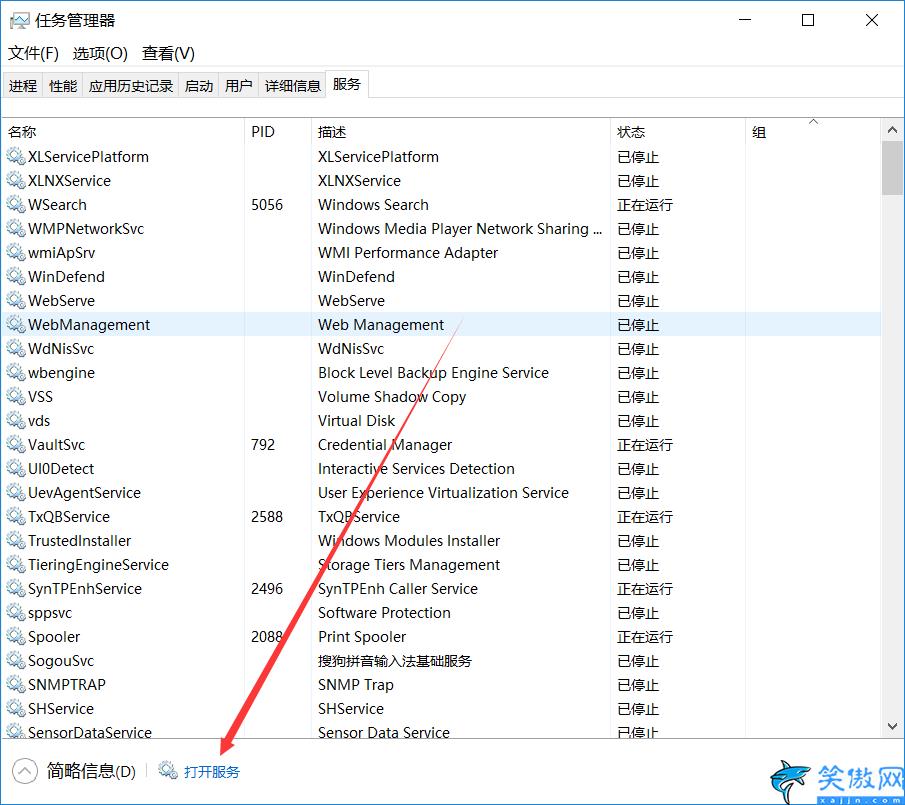905x805 pixels.
Task: Click the gear icon beside VSS
Action: pos(16,396)
